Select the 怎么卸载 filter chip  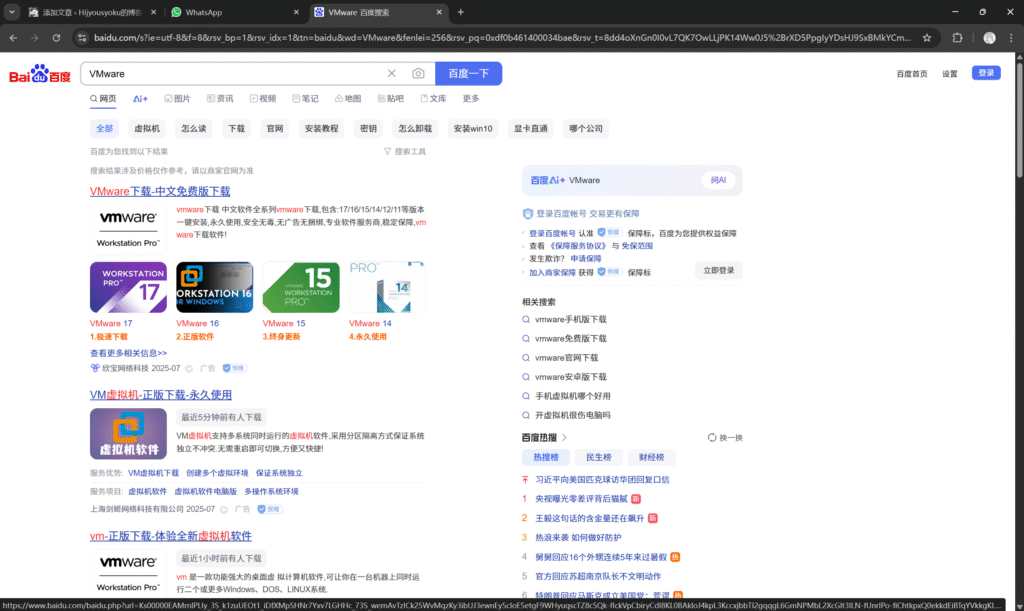(415, 129)
